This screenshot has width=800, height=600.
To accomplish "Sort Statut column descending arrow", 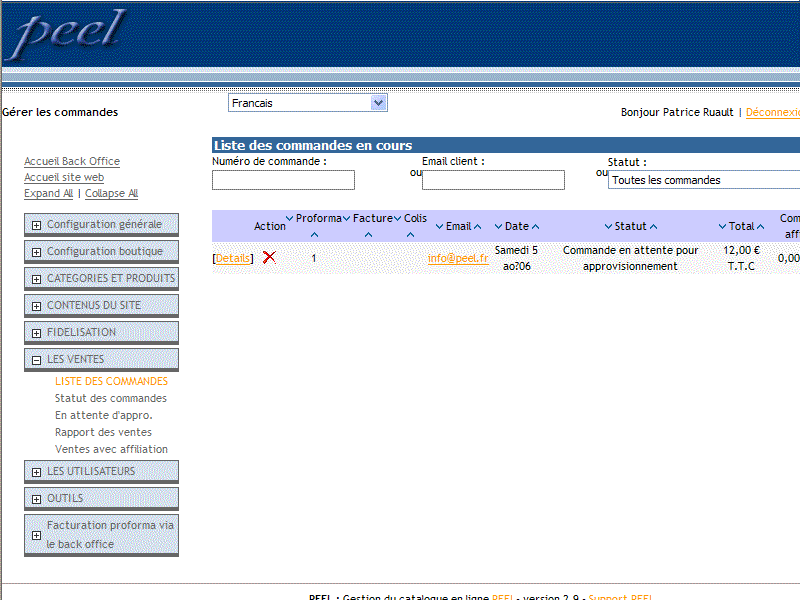I will click(608, 227).
